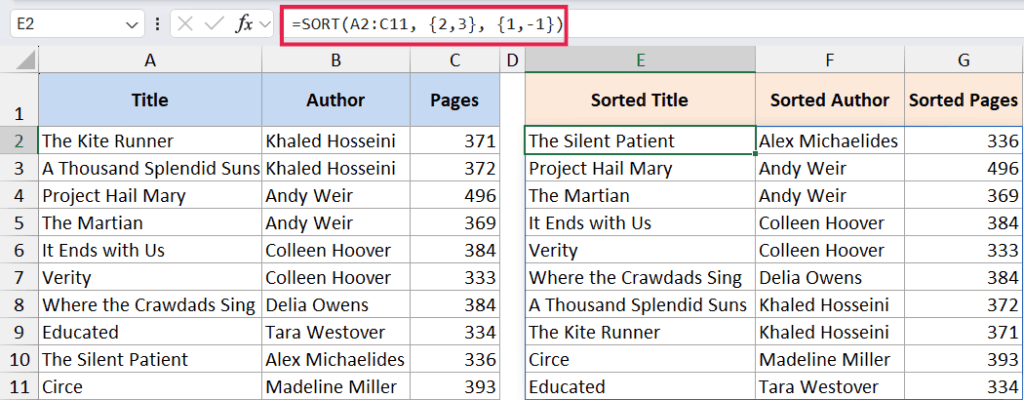This screenshot has height=400, width=1024.
Task: Select row 5 header
Action: (20, 223)
